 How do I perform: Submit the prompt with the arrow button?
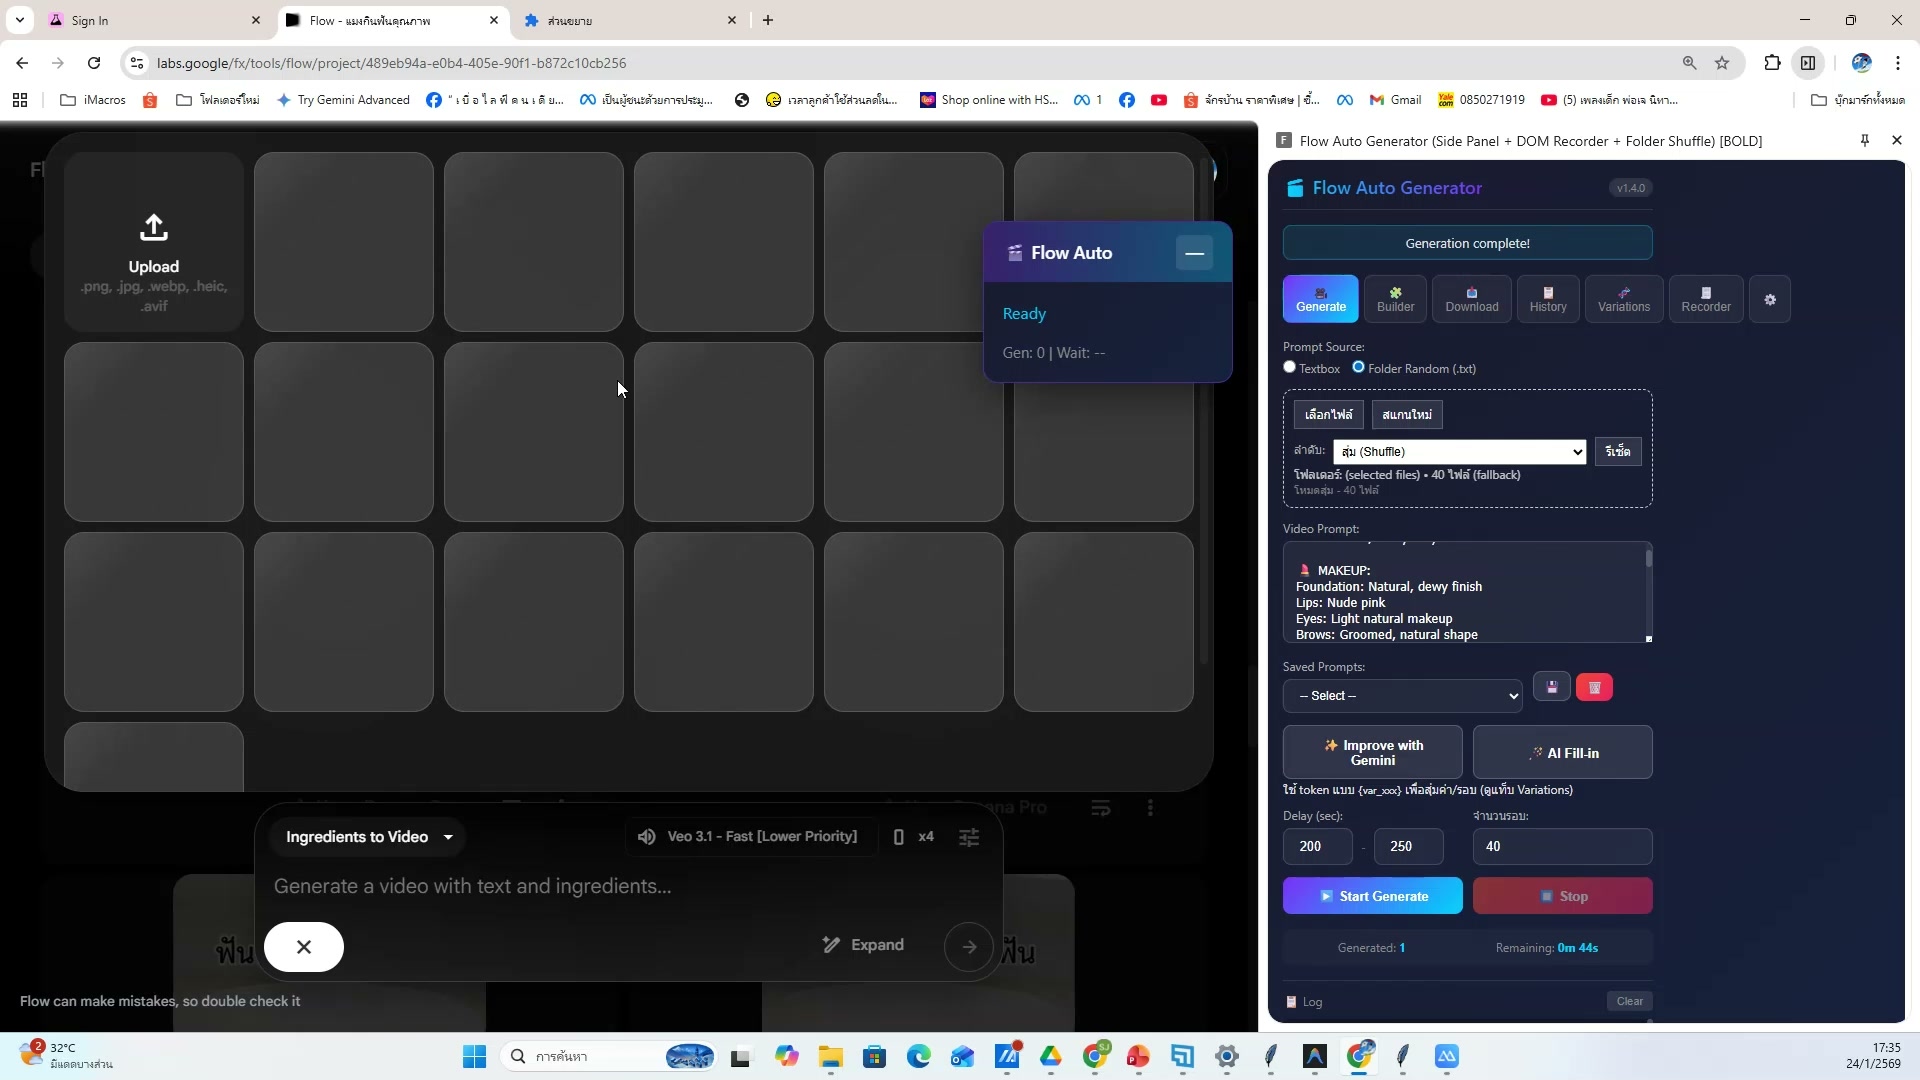pyautogui.click(x=968, y=947)
